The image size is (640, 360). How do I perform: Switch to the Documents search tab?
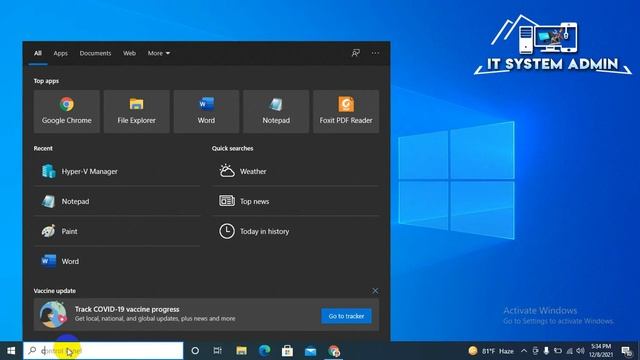pyautogui.click(x=95, y=53)
